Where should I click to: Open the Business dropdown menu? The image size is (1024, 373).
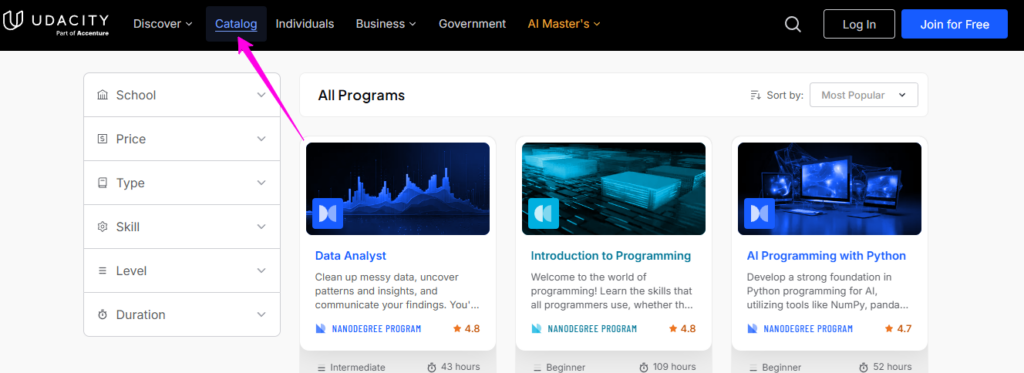coord(385,24)
